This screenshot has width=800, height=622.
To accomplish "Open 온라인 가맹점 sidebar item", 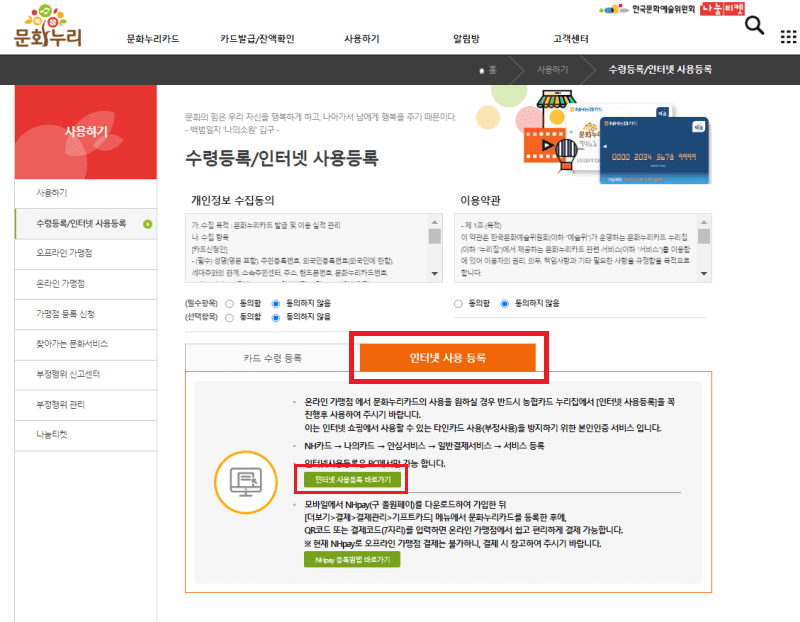I will coord(86,284).
